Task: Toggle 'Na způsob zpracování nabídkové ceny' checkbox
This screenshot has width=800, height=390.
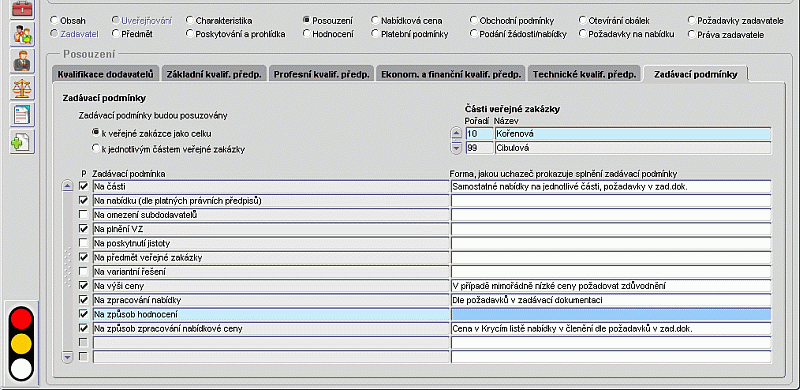Action: pyautogui.click(x=84, y=328)
